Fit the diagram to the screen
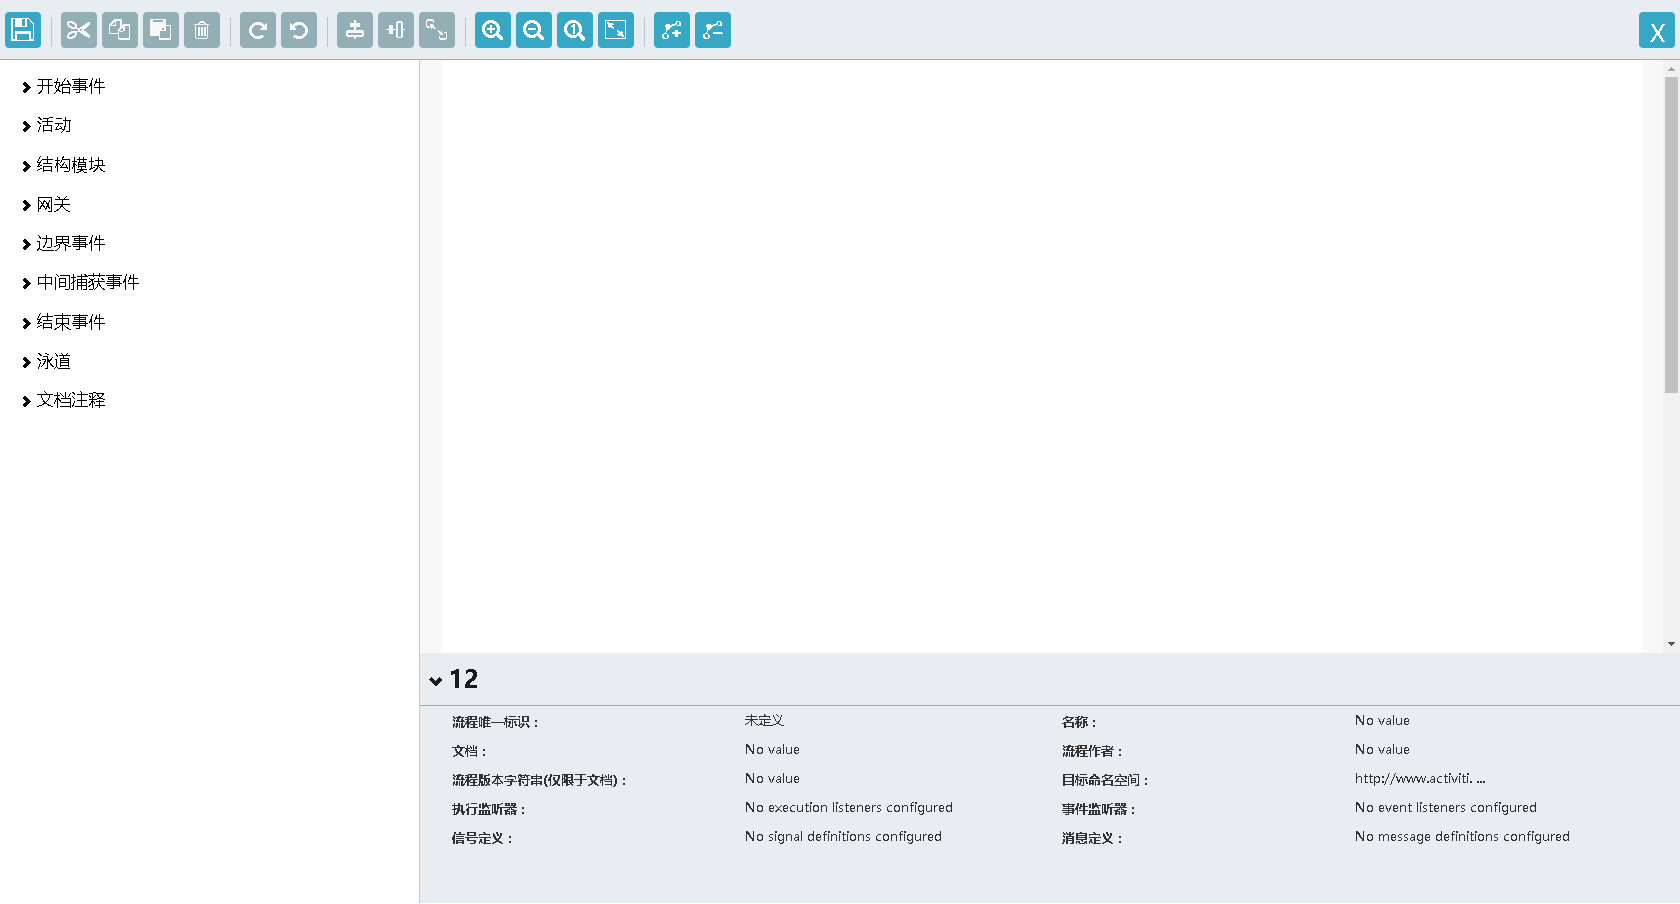This screenshot has height=904, width=1680. tap(615, 30)
